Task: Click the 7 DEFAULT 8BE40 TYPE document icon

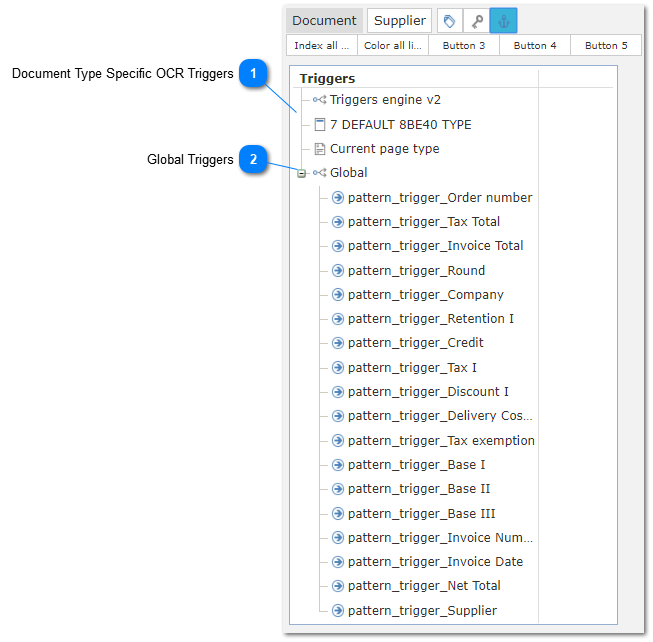Action: (319, 125)
